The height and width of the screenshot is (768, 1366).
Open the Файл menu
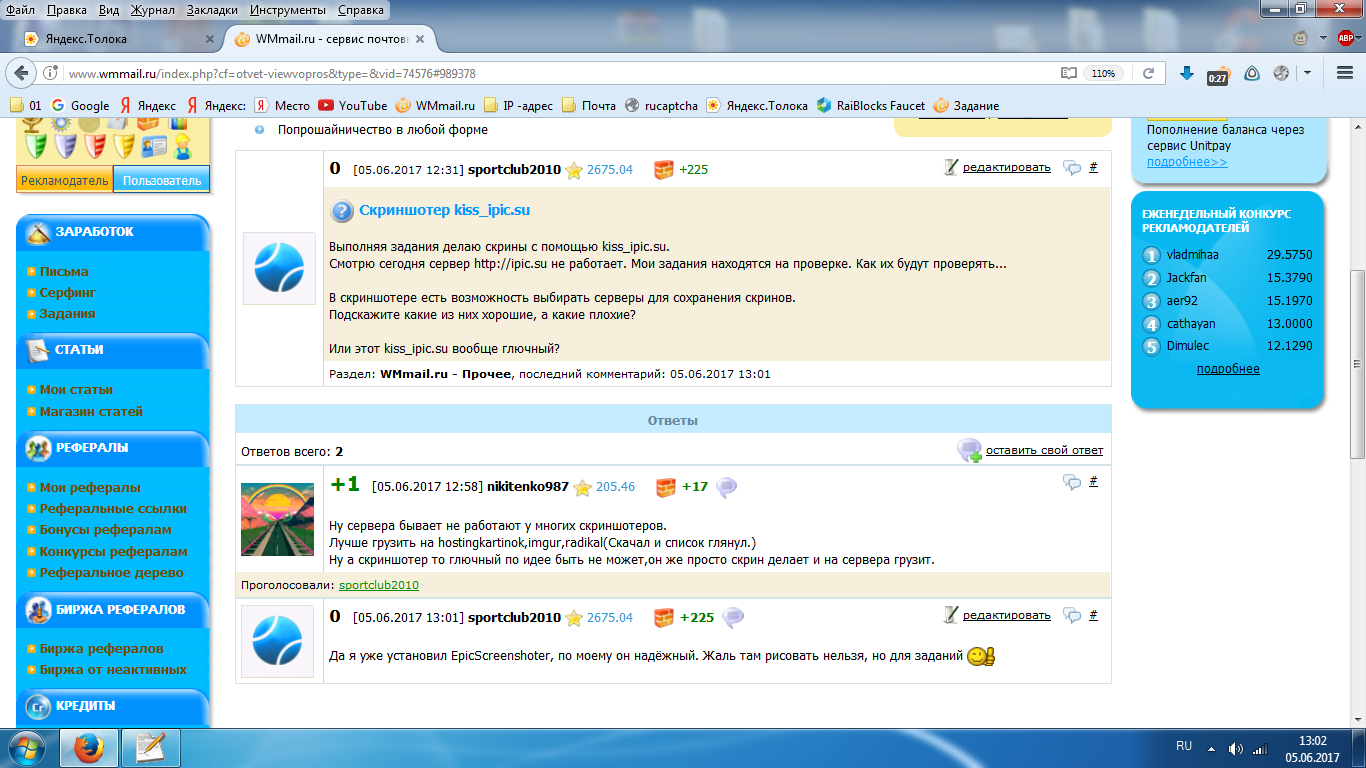(x=21, y=9)
